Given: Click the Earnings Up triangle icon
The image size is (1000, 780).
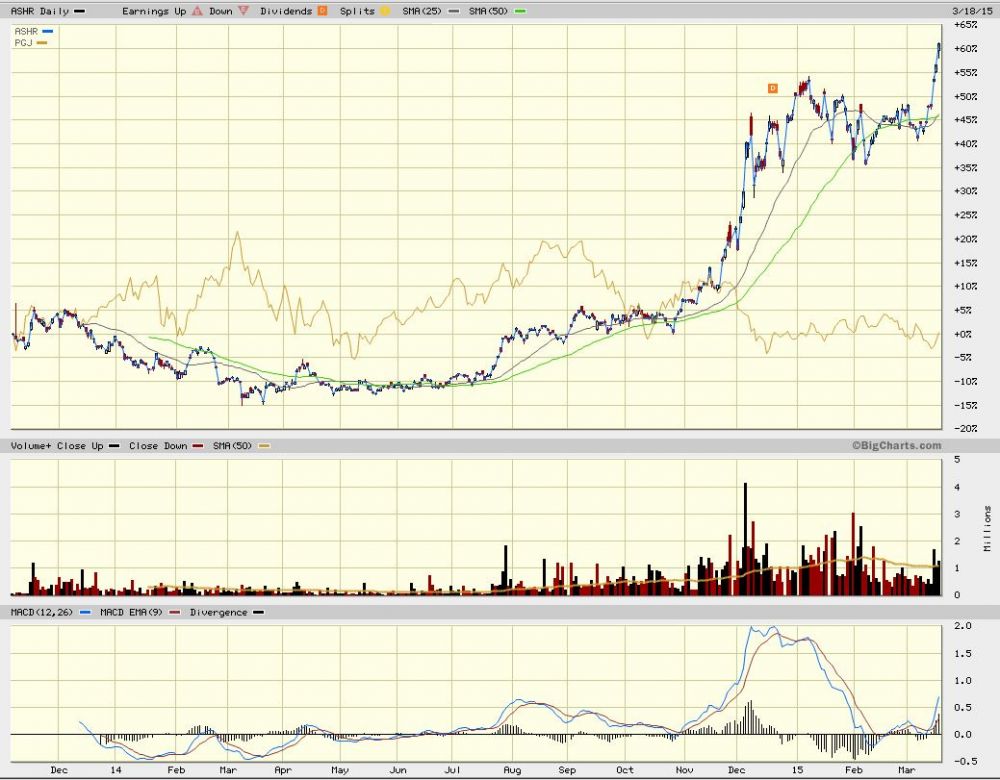Looking at the screenshot, I should coord(197,11).
